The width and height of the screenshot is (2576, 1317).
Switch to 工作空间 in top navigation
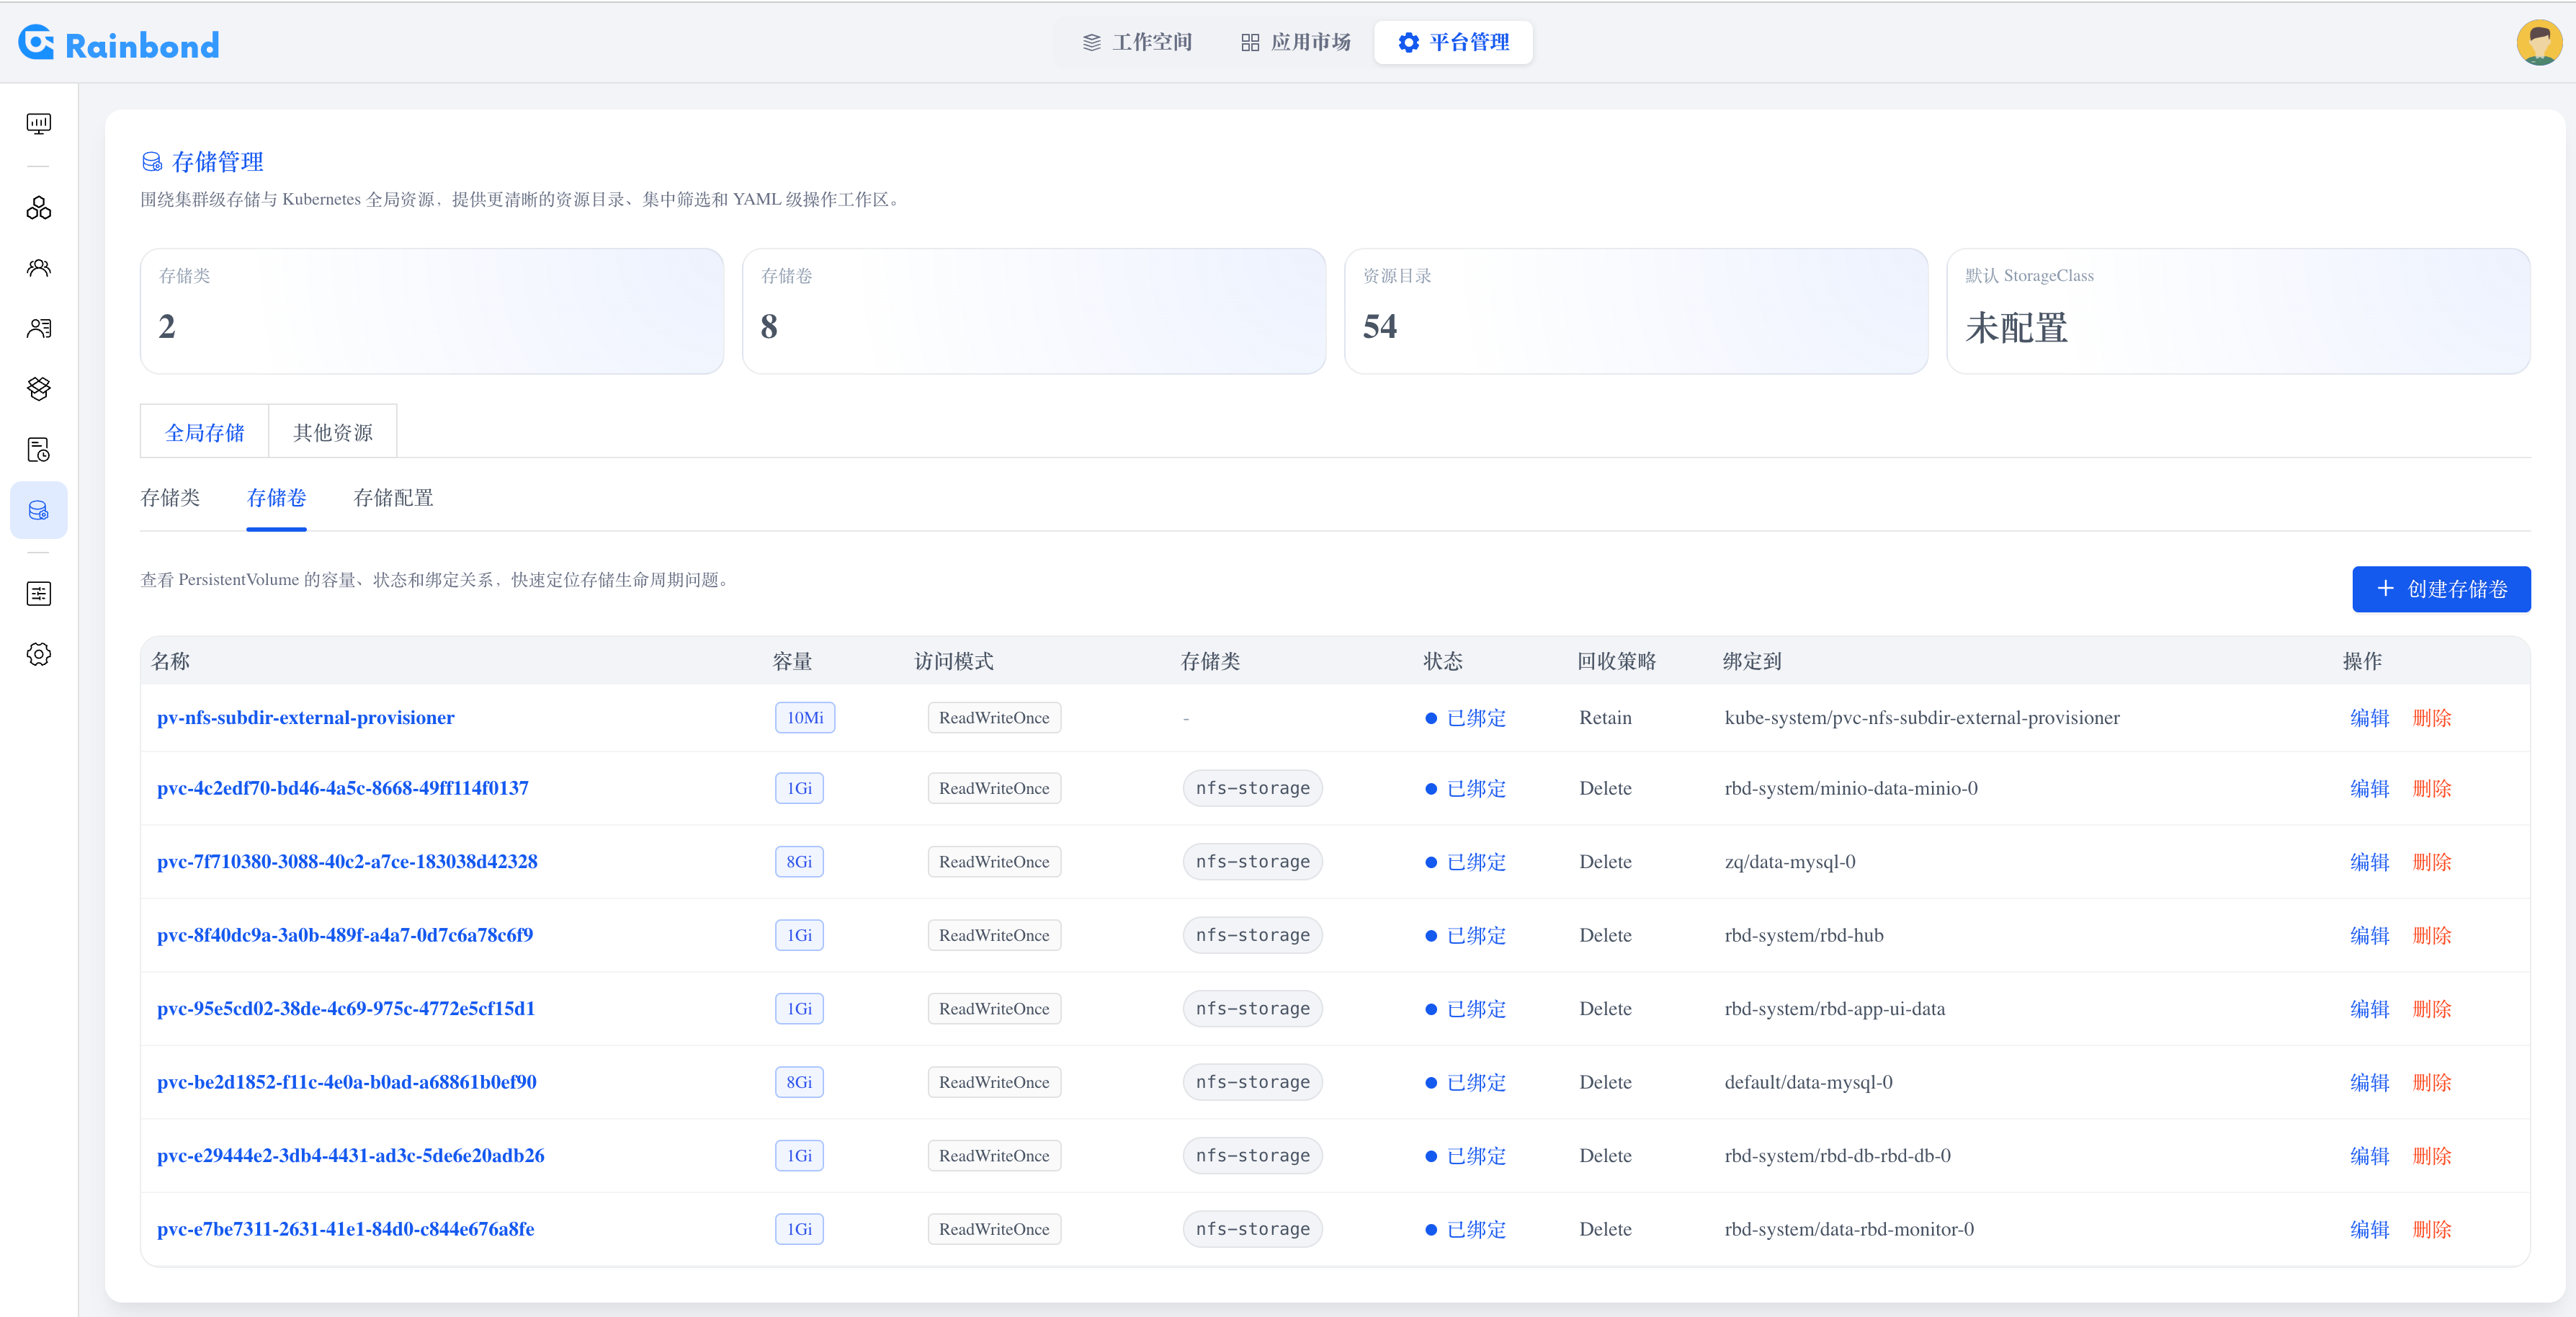click(1137, 42)
